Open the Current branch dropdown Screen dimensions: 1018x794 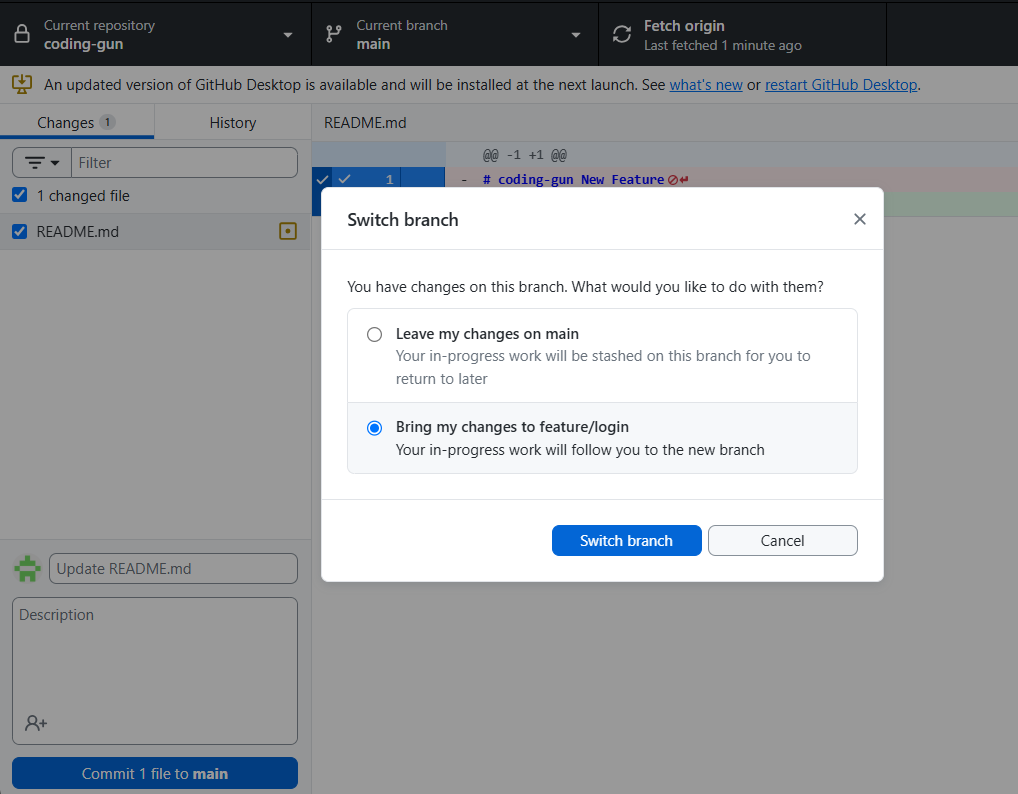(x=455, y=34)
